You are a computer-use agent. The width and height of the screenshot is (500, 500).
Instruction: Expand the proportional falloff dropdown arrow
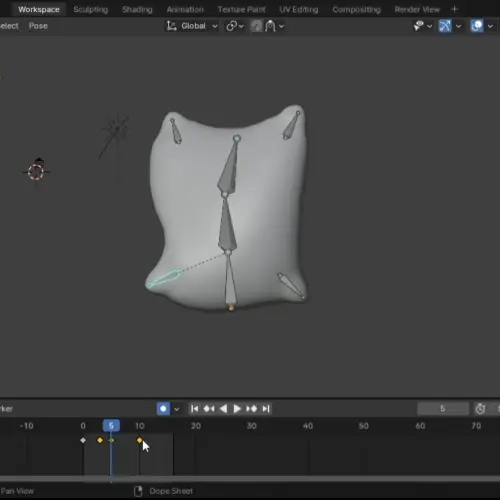click(x=281, y=26)
